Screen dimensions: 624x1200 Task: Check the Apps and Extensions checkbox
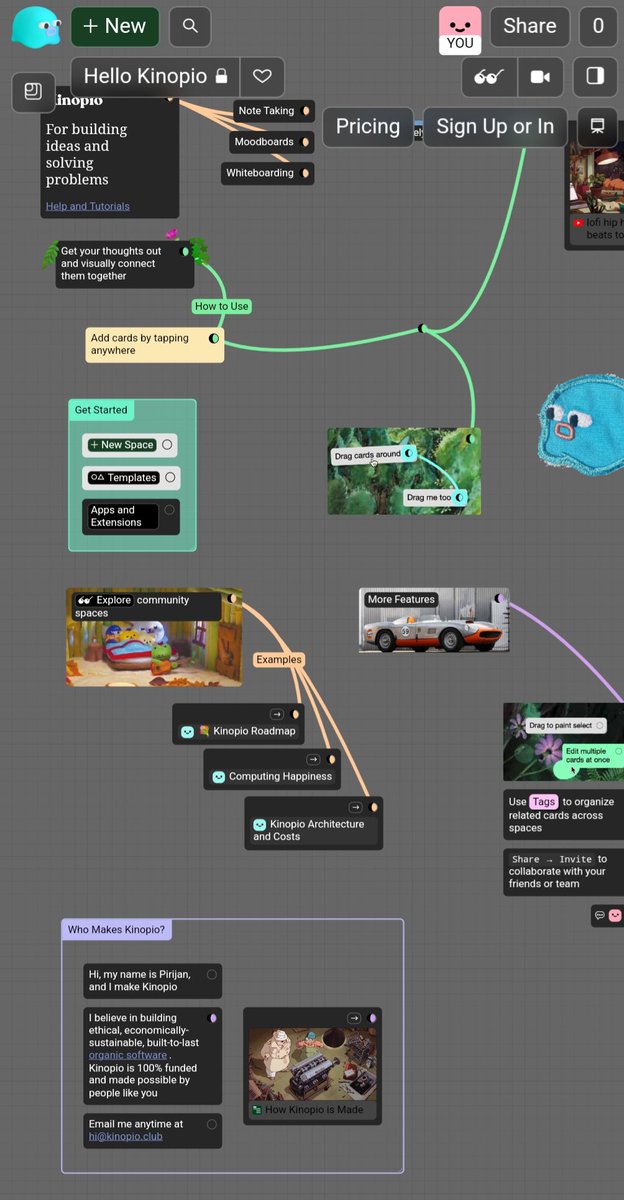coord(169,510)
